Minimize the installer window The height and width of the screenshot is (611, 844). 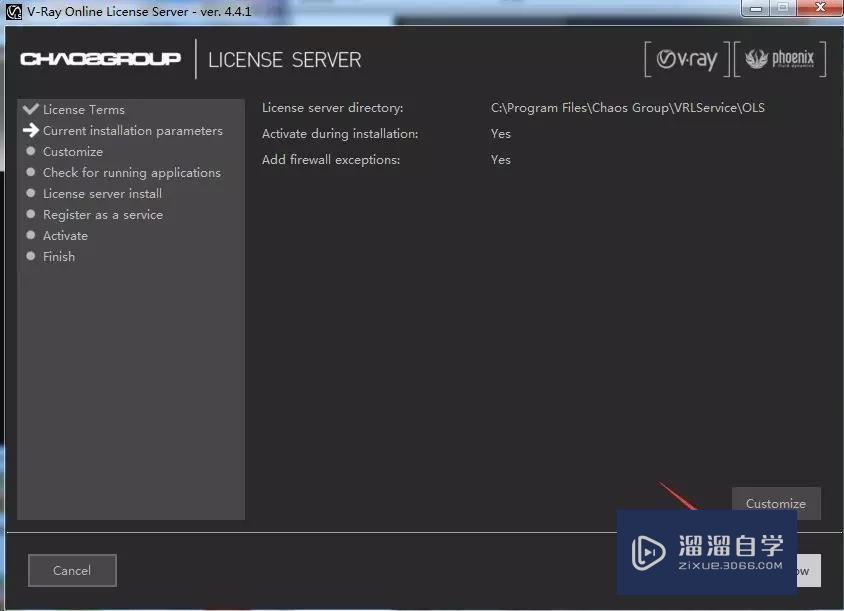(756, 8)
